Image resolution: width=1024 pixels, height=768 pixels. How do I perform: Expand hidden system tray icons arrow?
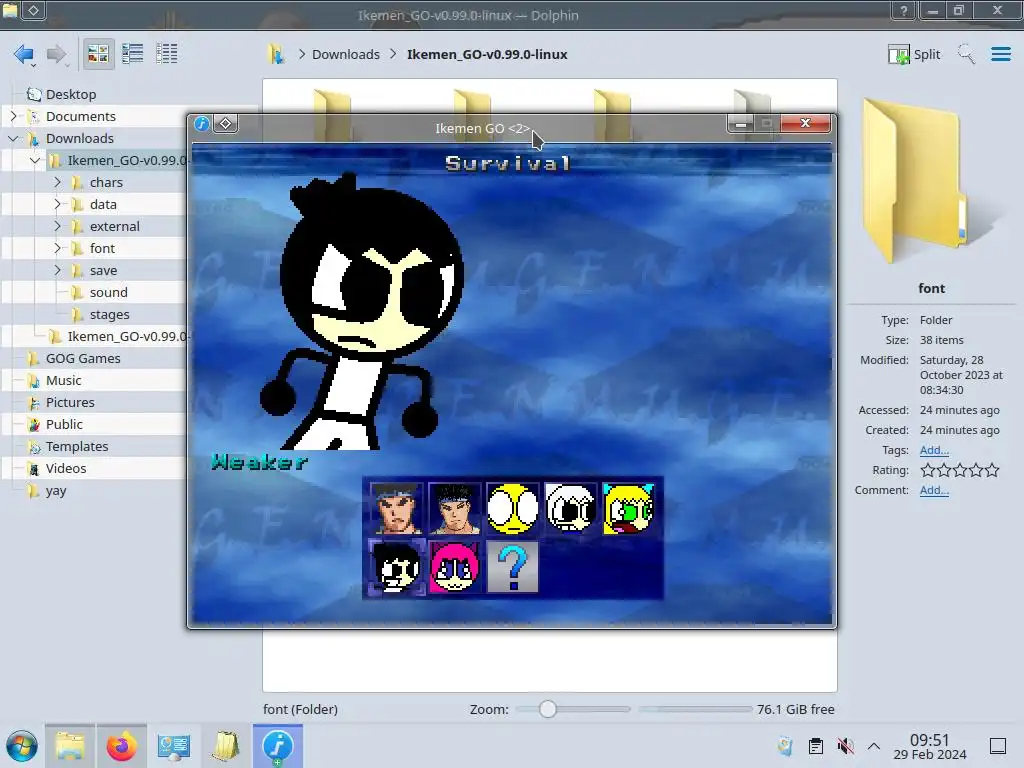[x=874, y=746]
